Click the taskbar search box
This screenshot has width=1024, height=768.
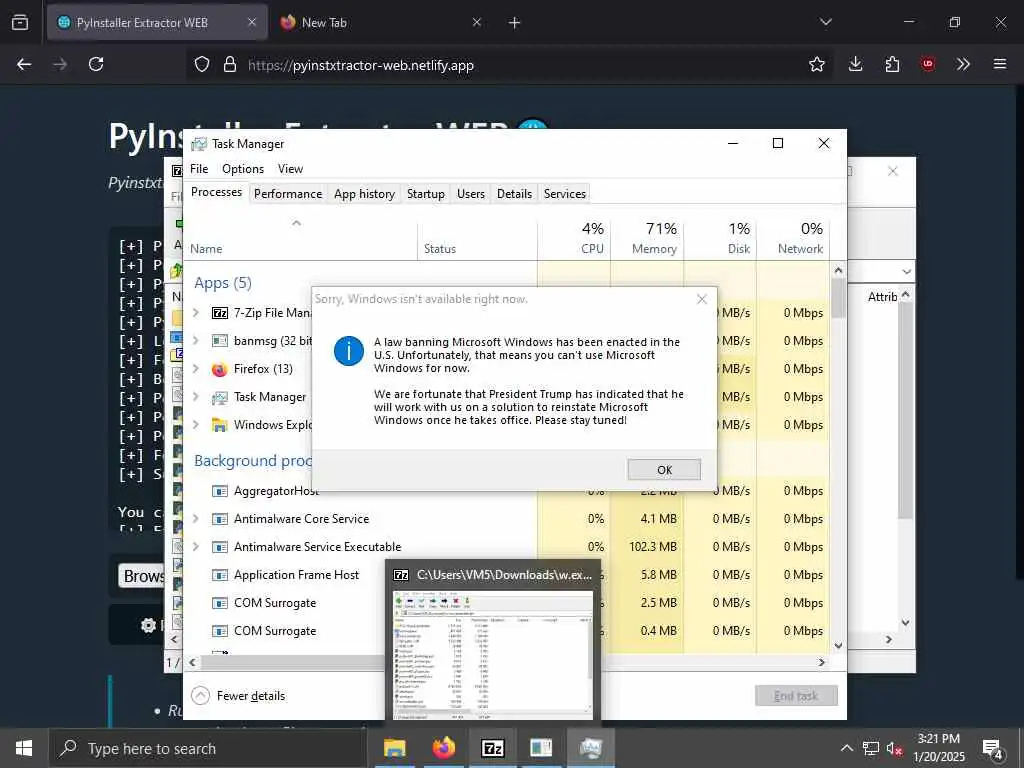[208, 748]
